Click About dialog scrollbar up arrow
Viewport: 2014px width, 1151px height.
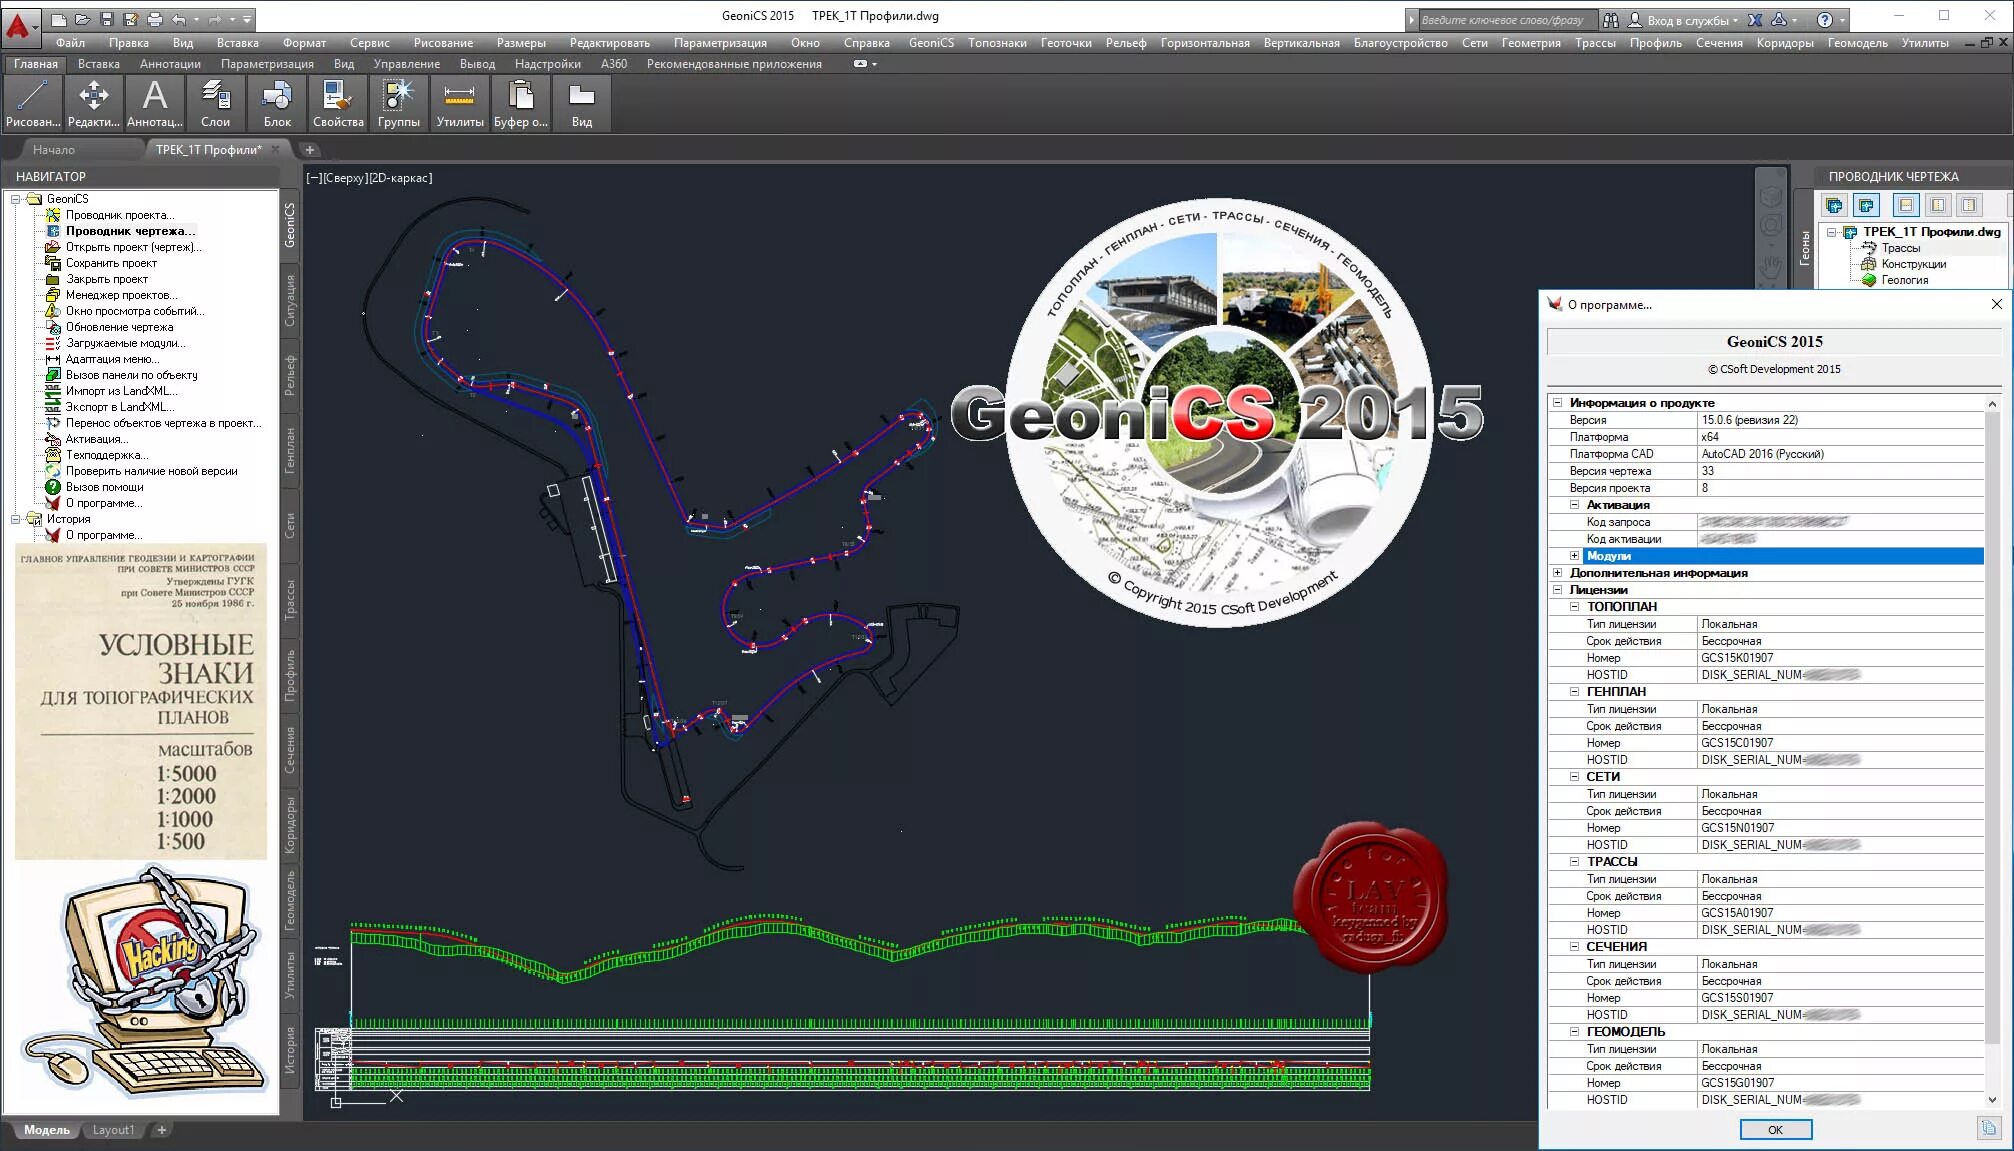pos(1992,403)
